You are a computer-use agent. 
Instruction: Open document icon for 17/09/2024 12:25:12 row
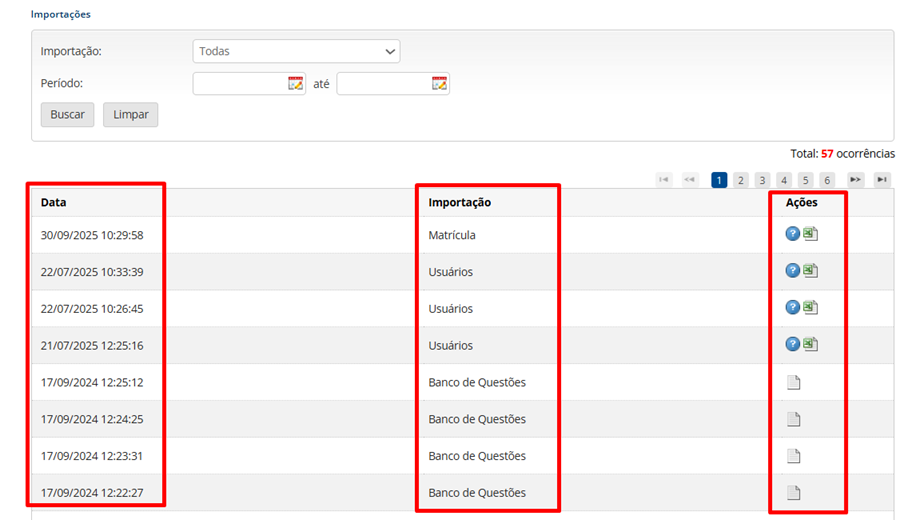click(x=794, y=383)
